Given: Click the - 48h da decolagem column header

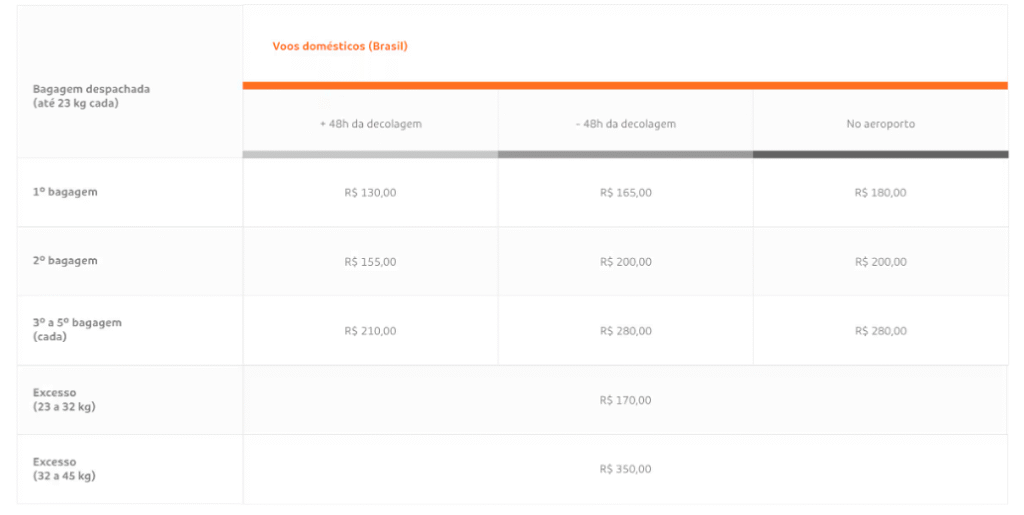Looking at the screenshot, I should [626, 124].
